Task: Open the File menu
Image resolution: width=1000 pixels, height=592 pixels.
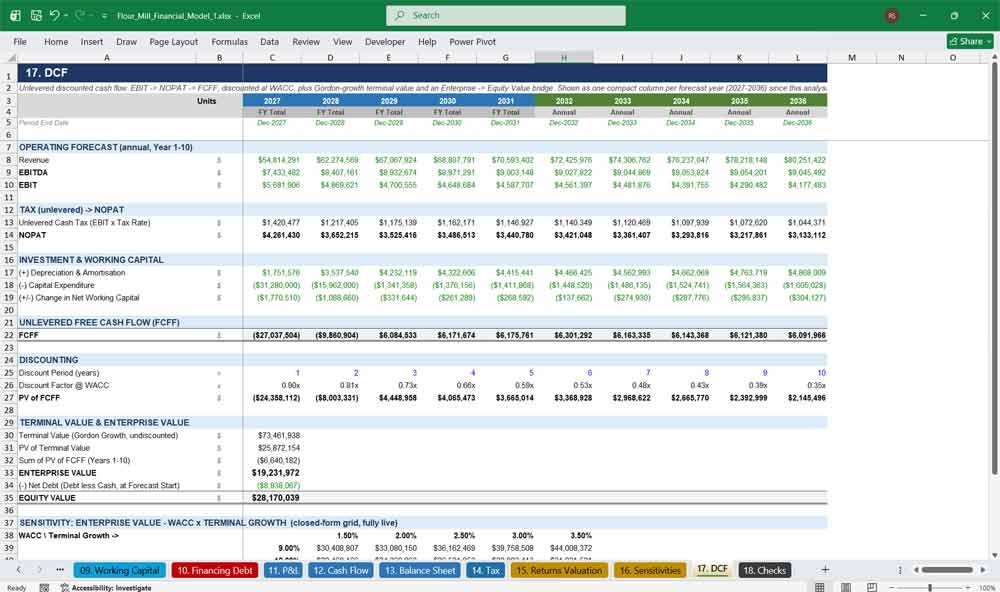Action: click(20, 41)
